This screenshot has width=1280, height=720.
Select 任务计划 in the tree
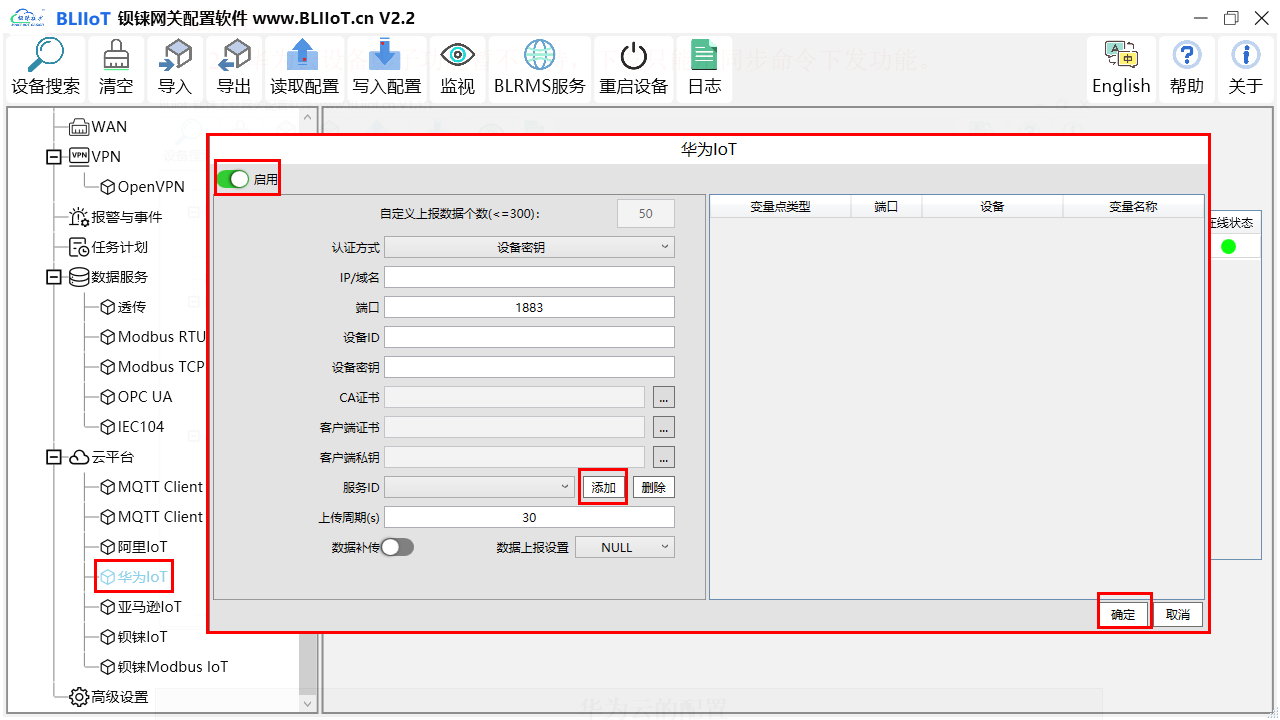coord(108,247)
